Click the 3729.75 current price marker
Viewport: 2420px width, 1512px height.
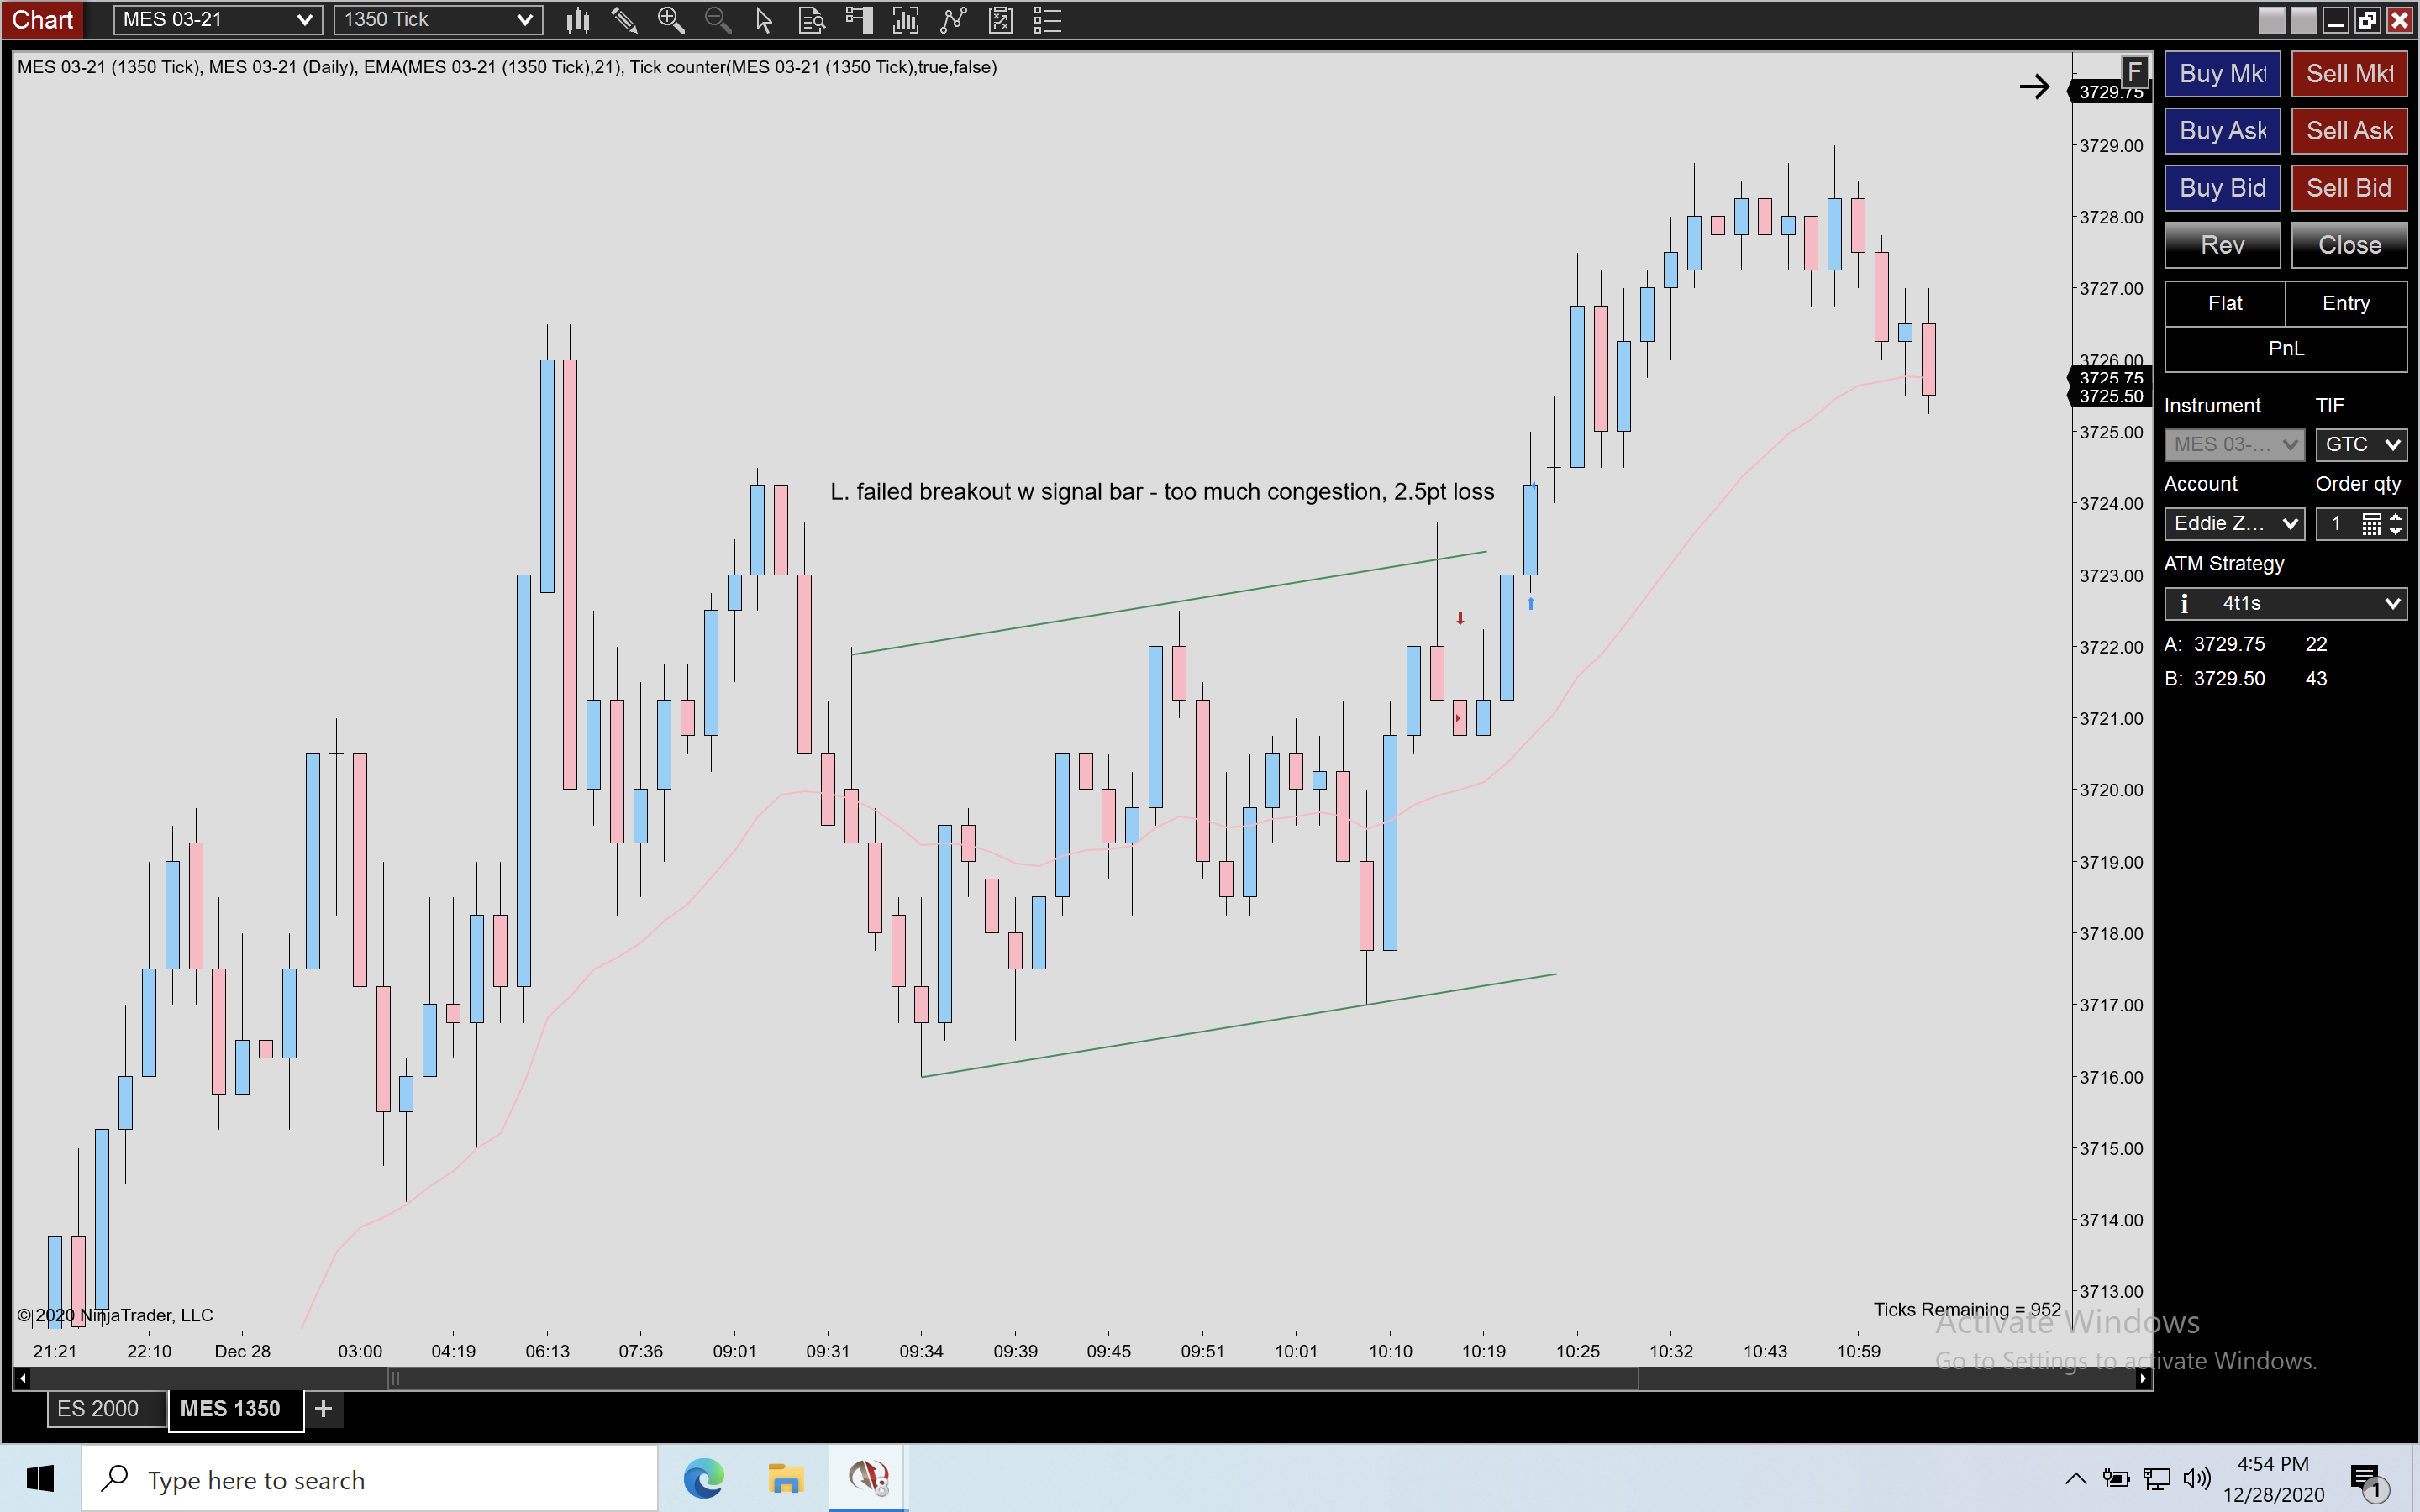(x=2110, y=92)
